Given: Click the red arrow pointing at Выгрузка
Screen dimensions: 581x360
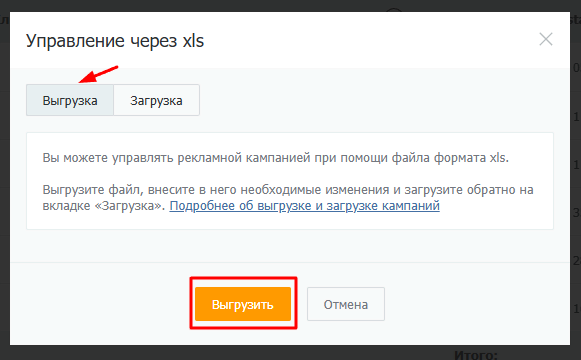Looking at the screenshot, I should click(98, 74).
